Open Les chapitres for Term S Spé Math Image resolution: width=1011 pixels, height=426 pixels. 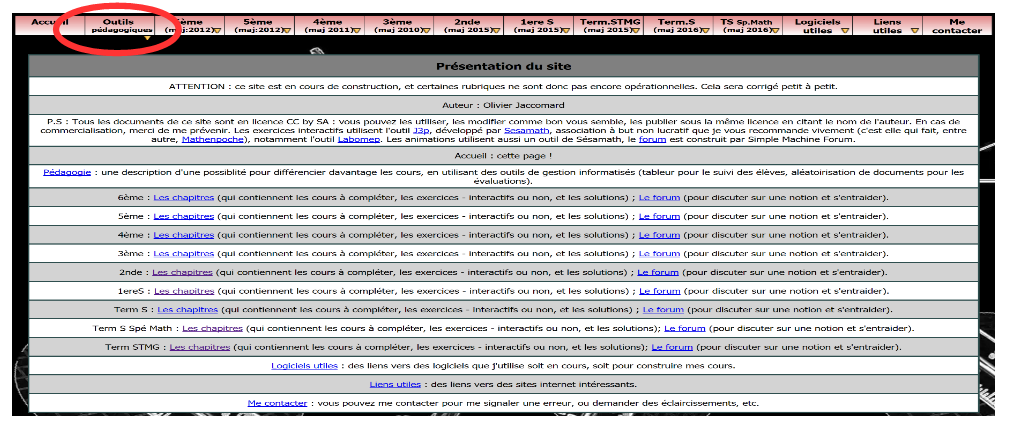[213, 329]
